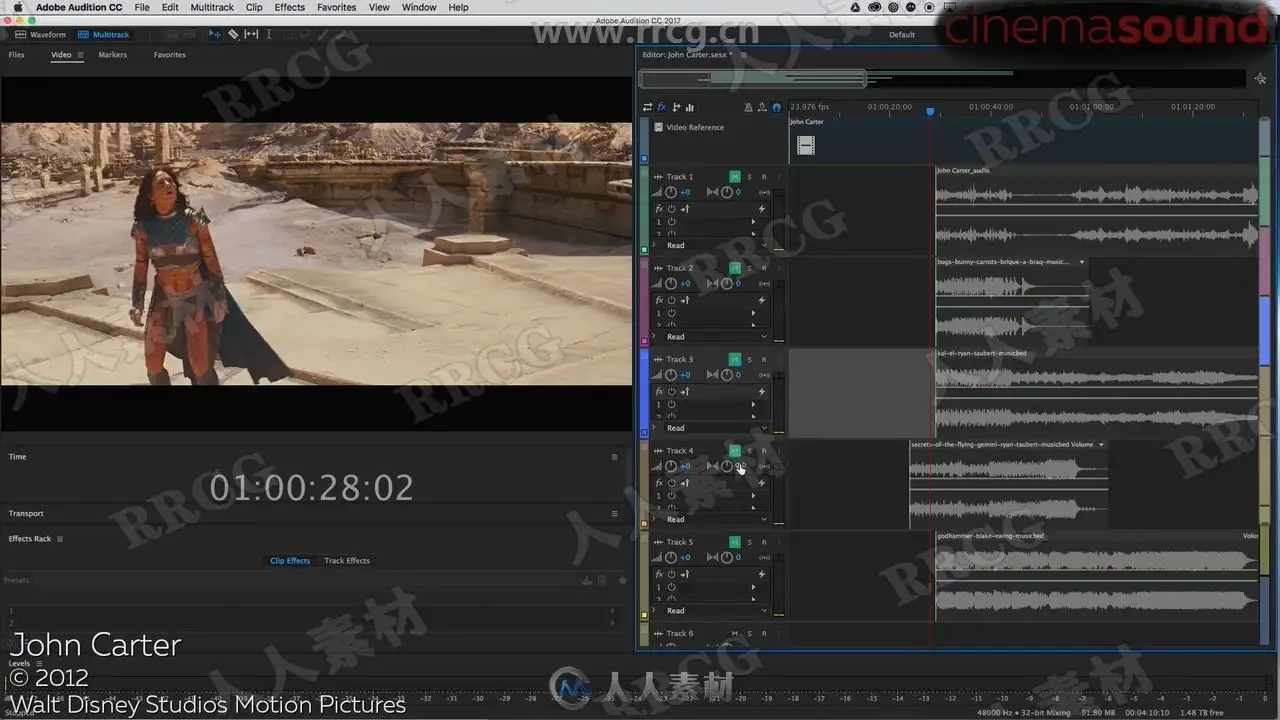Show the Sends section in track headers
The width and height of the screenshot is (1280, 720).
pos(676,107)
